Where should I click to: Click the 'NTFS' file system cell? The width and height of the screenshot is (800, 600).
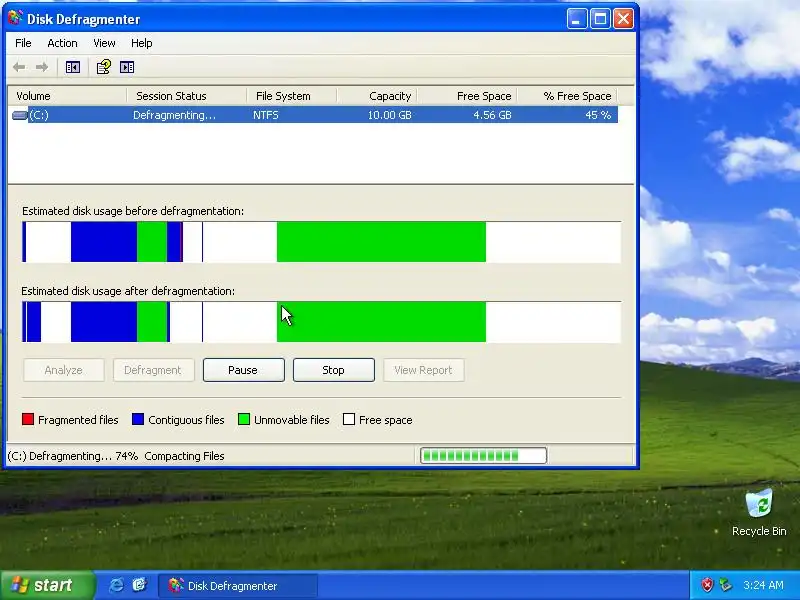(x=266, y=115)
